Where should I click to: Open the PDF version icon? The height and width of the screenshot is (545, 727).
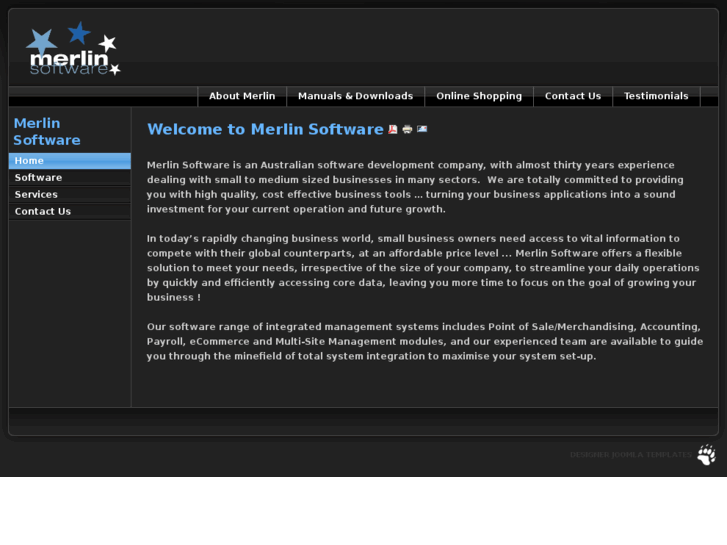[x=393, y=129]
